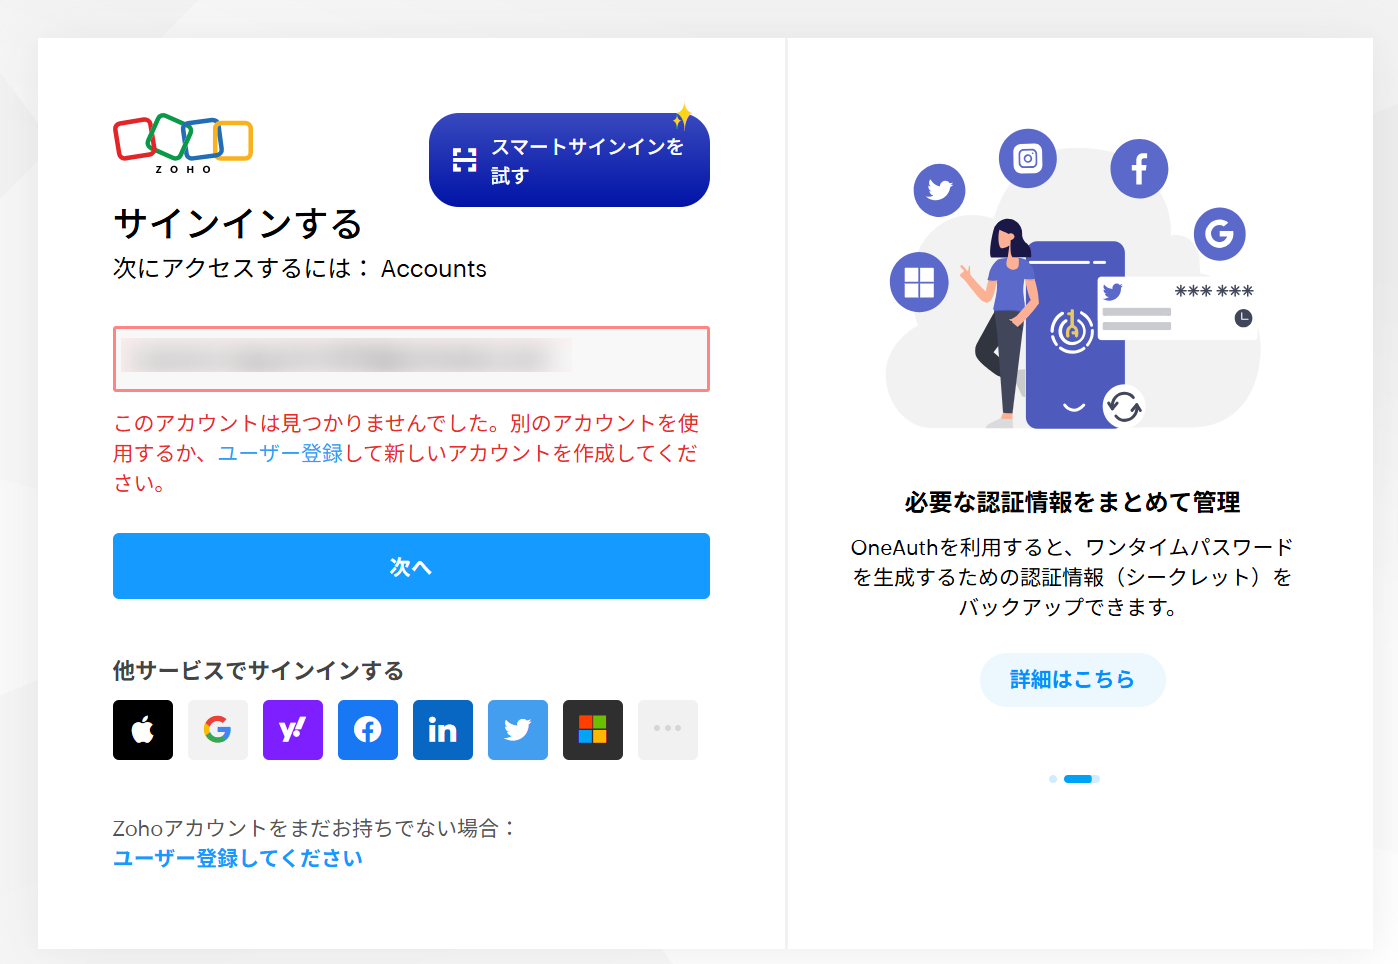Viewport: 1398px width, 964px height.
Task: Sign in with Google icon
Action: (x=218, y=730)
